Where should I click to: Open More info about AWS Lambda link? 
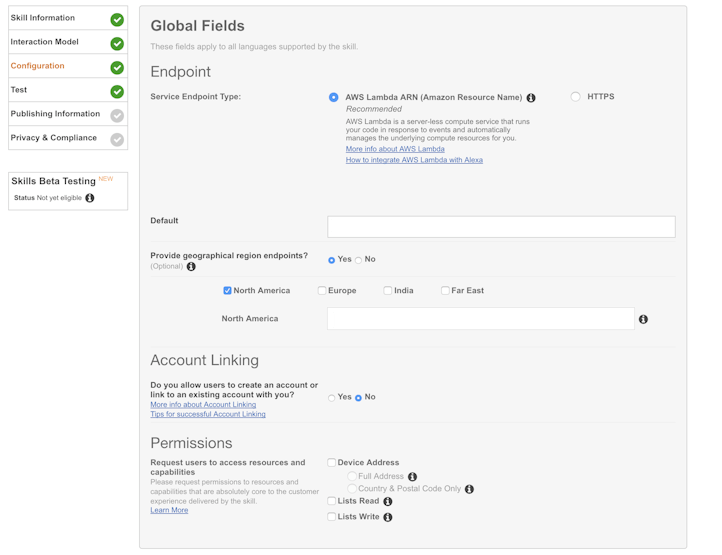395,149
